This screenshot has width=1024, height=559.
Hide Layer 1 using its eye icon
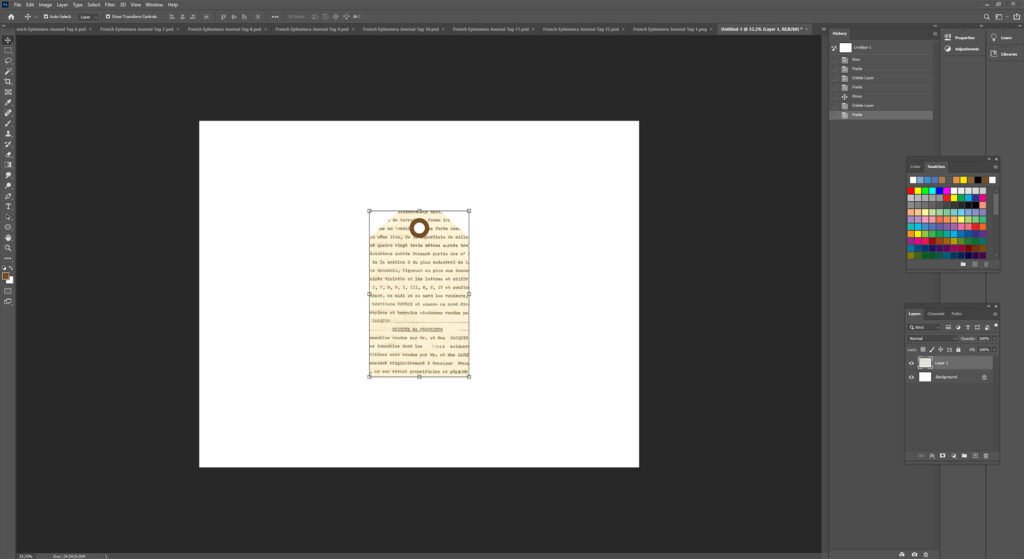911,363
